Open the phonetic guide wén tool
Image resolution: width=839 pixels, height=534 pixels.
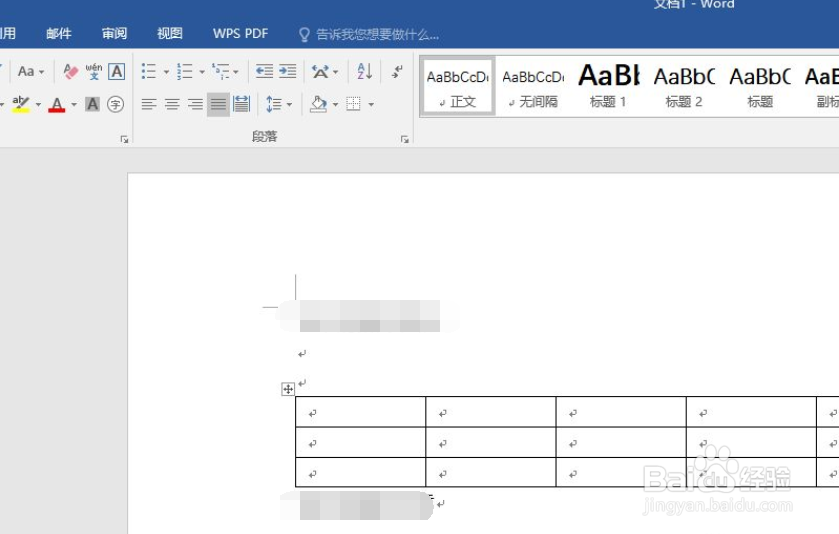click(94, 71)
